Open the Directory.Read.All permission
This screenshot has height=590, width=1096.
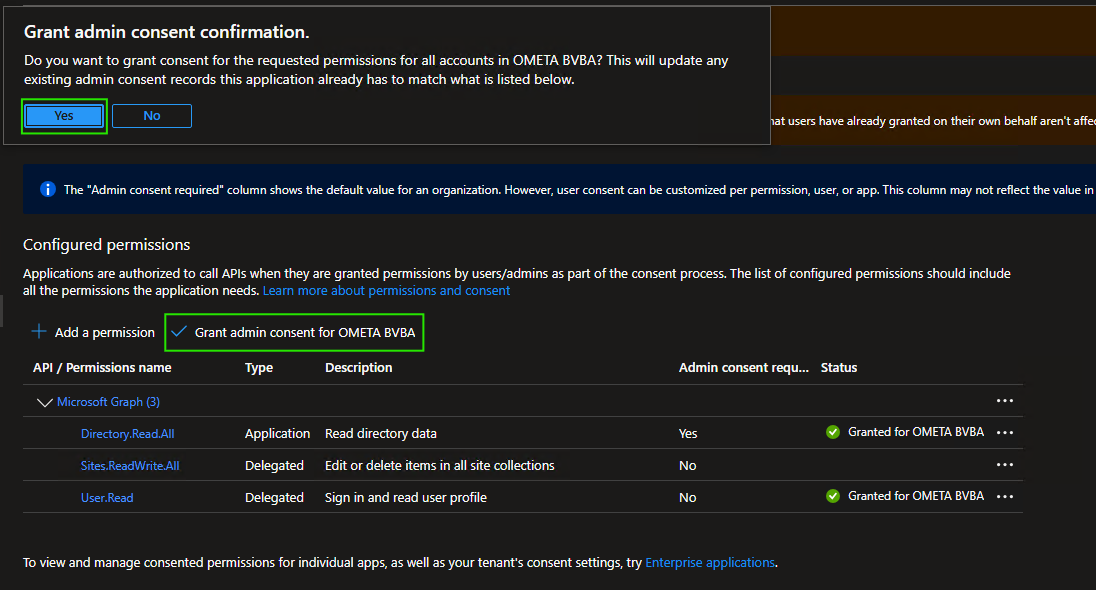pos(128,434)
